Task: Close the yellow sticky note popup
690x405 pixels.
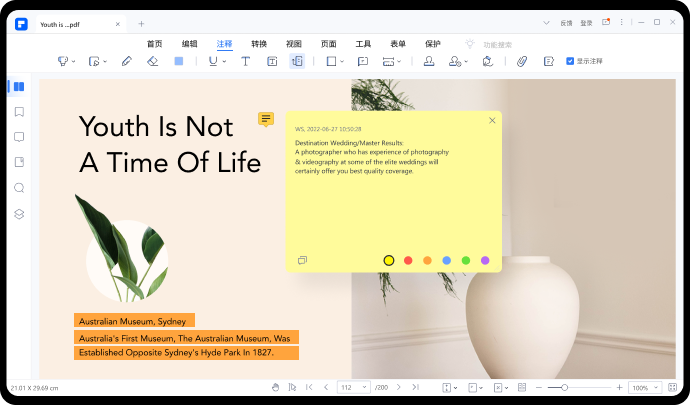Action: click(492, 121)
